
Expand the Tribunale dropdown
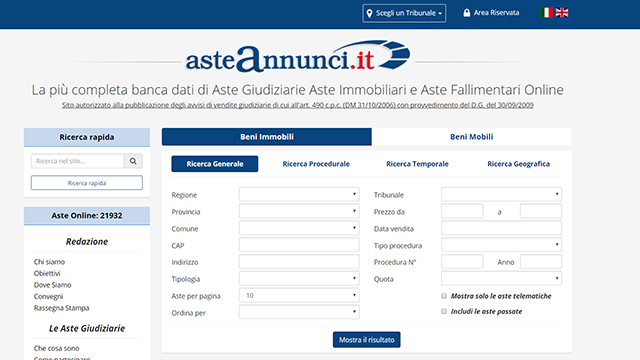click(501, 194)
